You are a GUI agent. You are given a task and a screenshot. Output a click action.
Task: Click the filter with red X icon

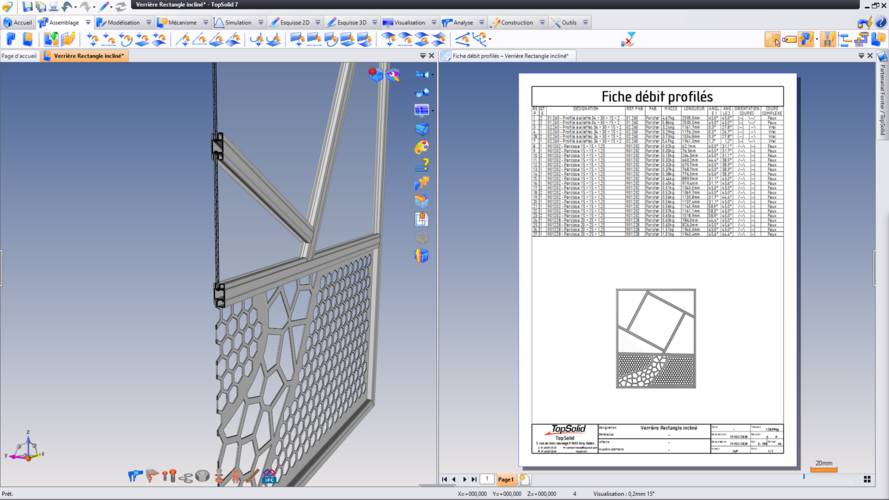tap(628, 40)
